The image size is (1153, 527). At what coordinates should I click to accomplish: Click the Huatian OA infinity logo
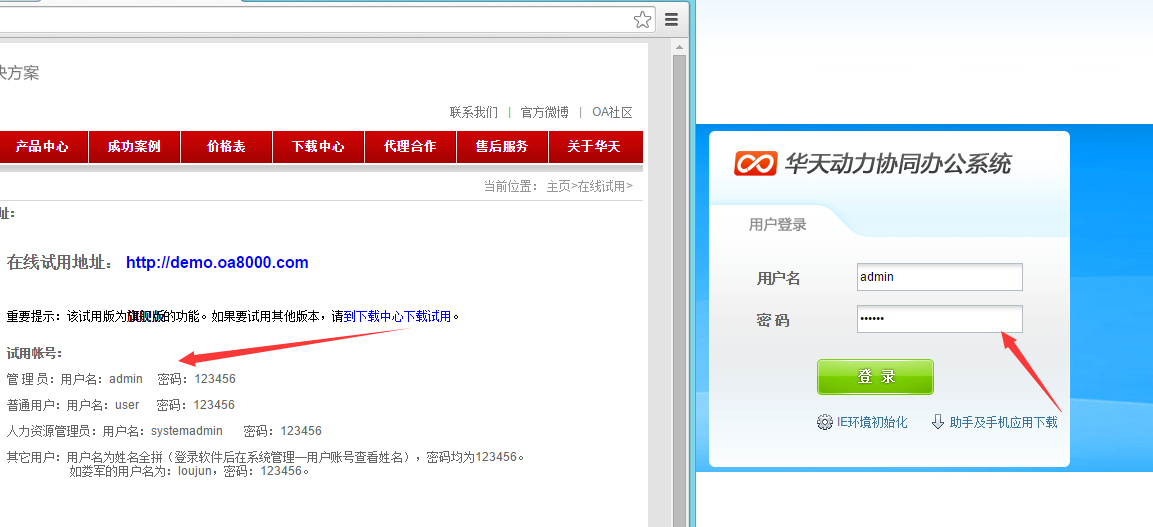click(x=755, y=163)
